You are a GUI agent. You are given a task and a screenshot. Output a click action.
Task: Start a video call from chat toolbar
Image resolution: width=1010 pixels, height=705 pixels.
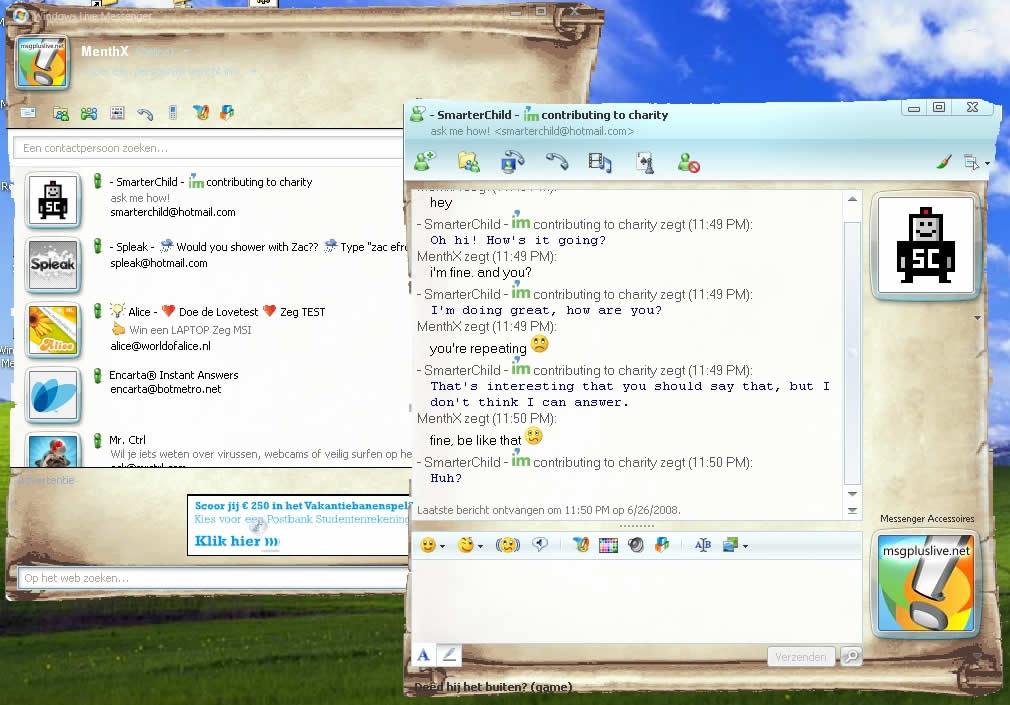[x=512, y=162]
